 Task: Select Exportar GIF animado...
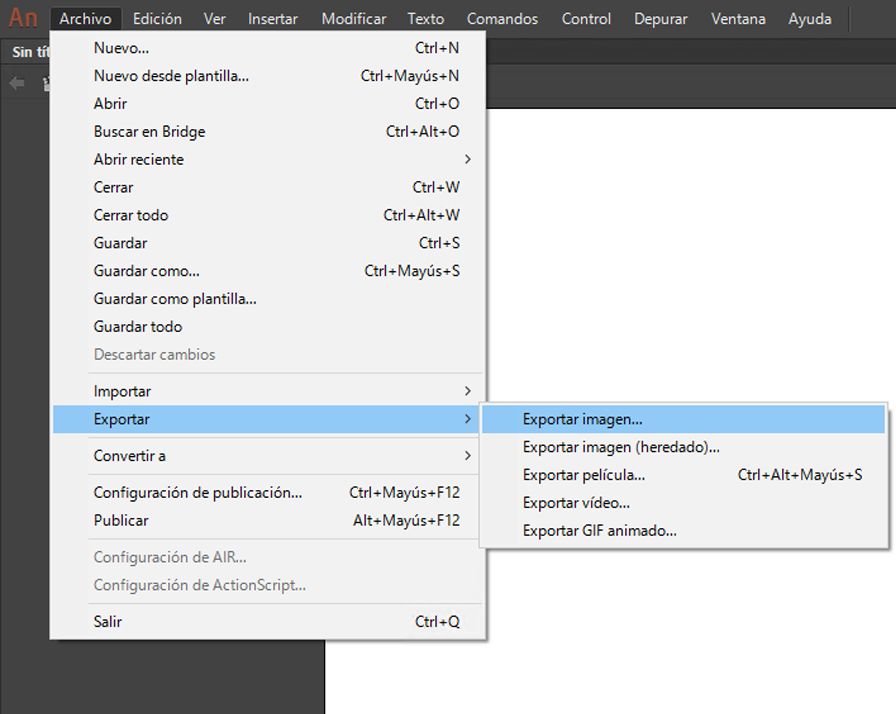tap(683, 531)
